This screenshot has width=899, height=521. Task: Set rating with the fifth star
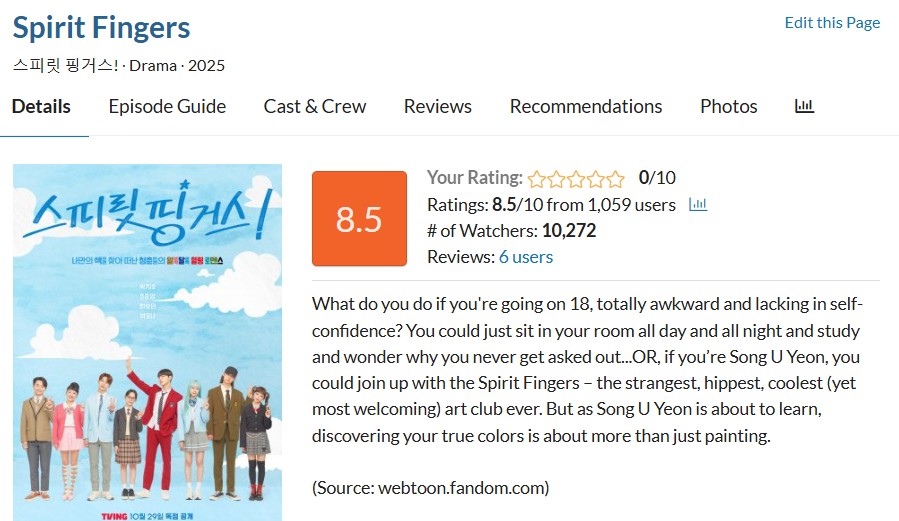tap(615, 179)
